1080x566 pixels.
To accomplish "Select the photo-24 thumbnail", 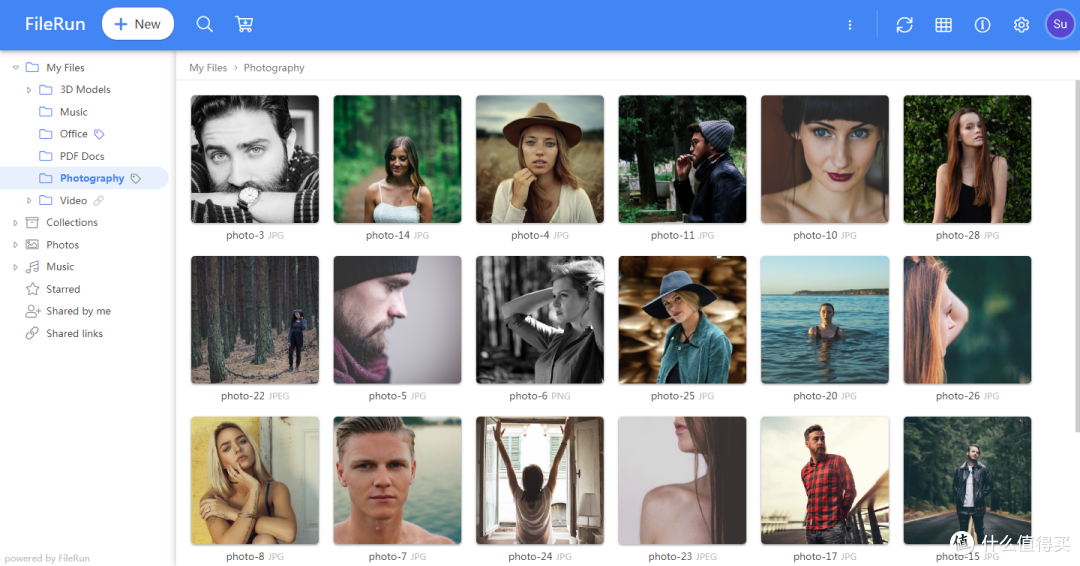I will coord(540,481).
